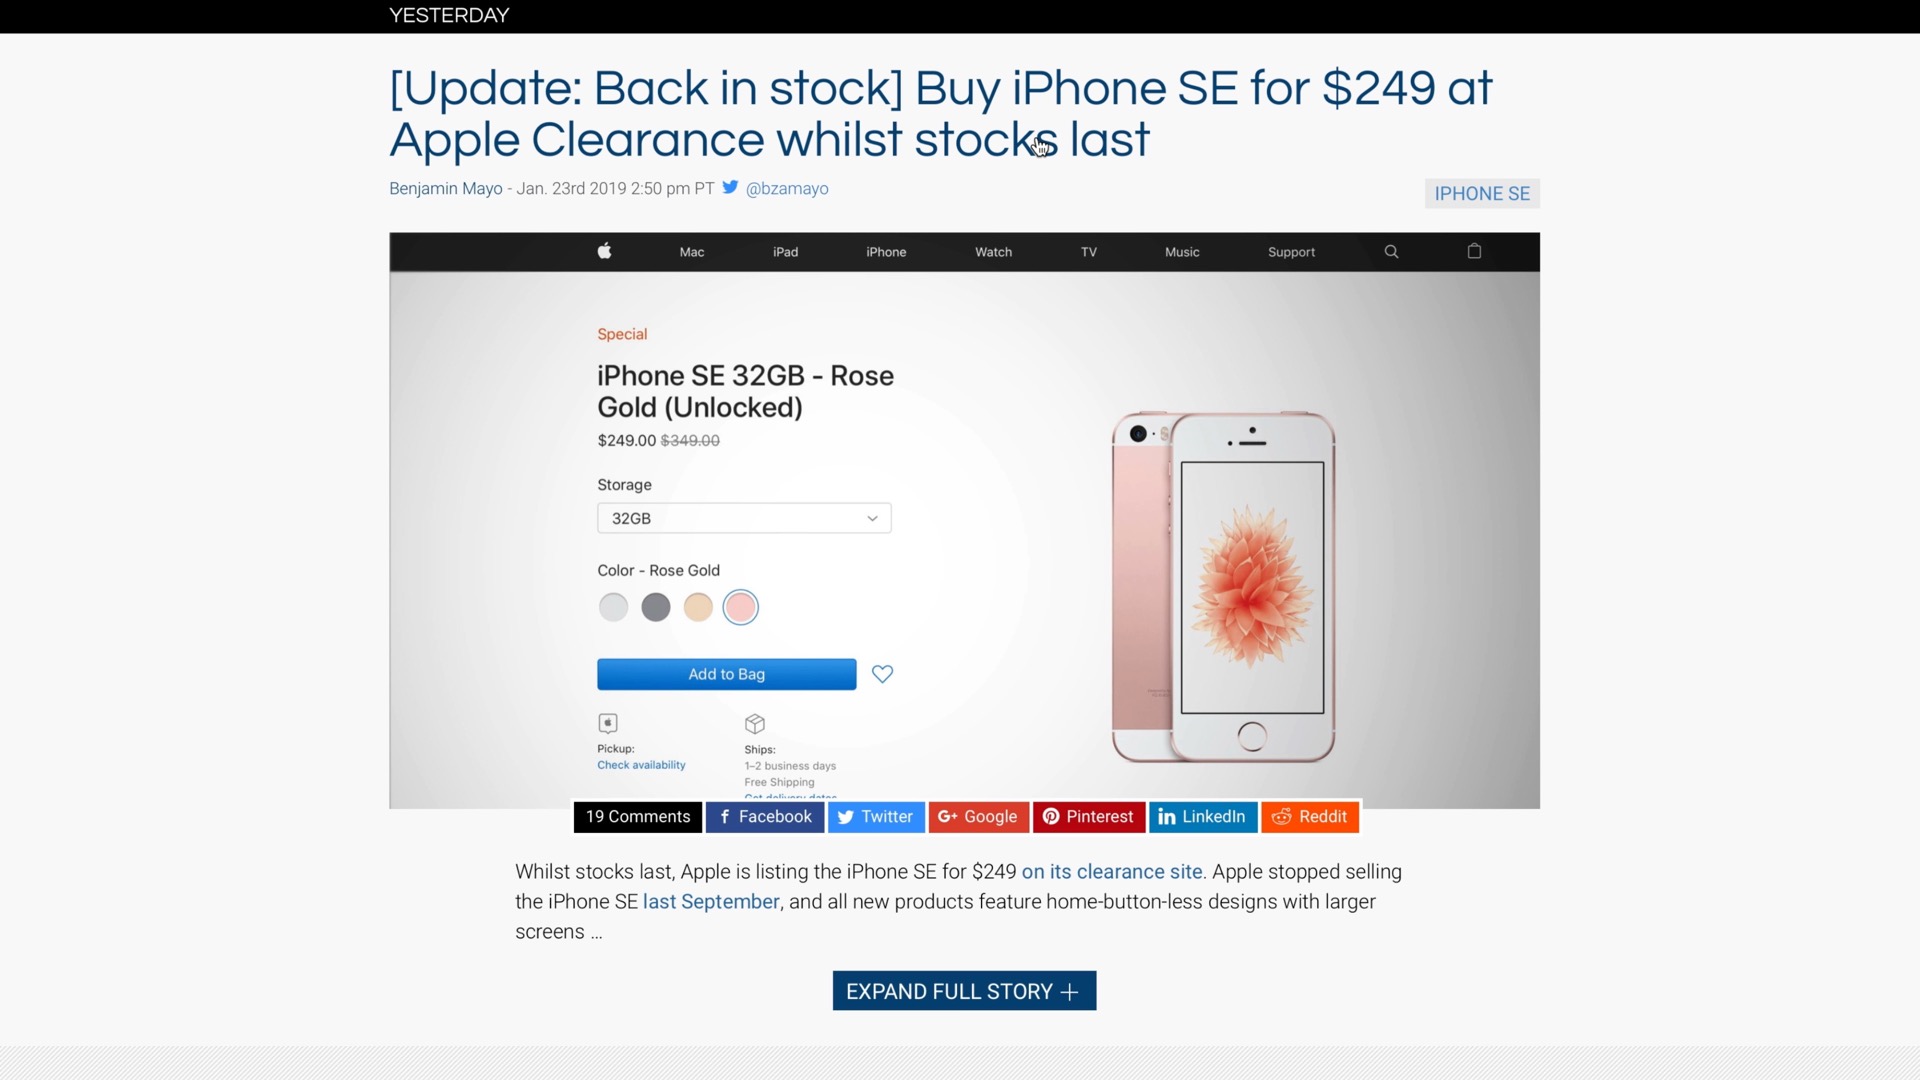Expand the full story
Viewport: 1920px width, 1080px height.
[x=964, y=991]
